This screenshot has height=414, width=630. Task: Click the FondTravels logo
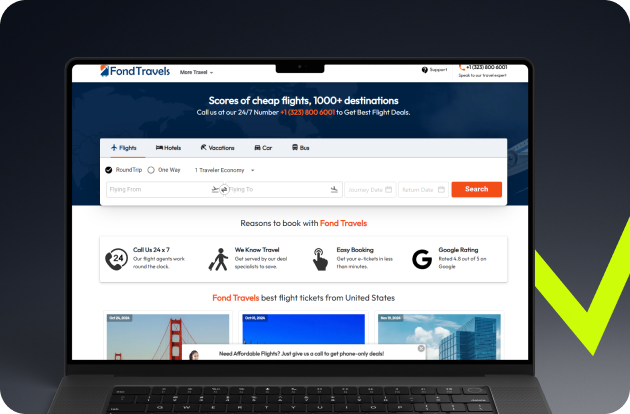tap(135, 71)
